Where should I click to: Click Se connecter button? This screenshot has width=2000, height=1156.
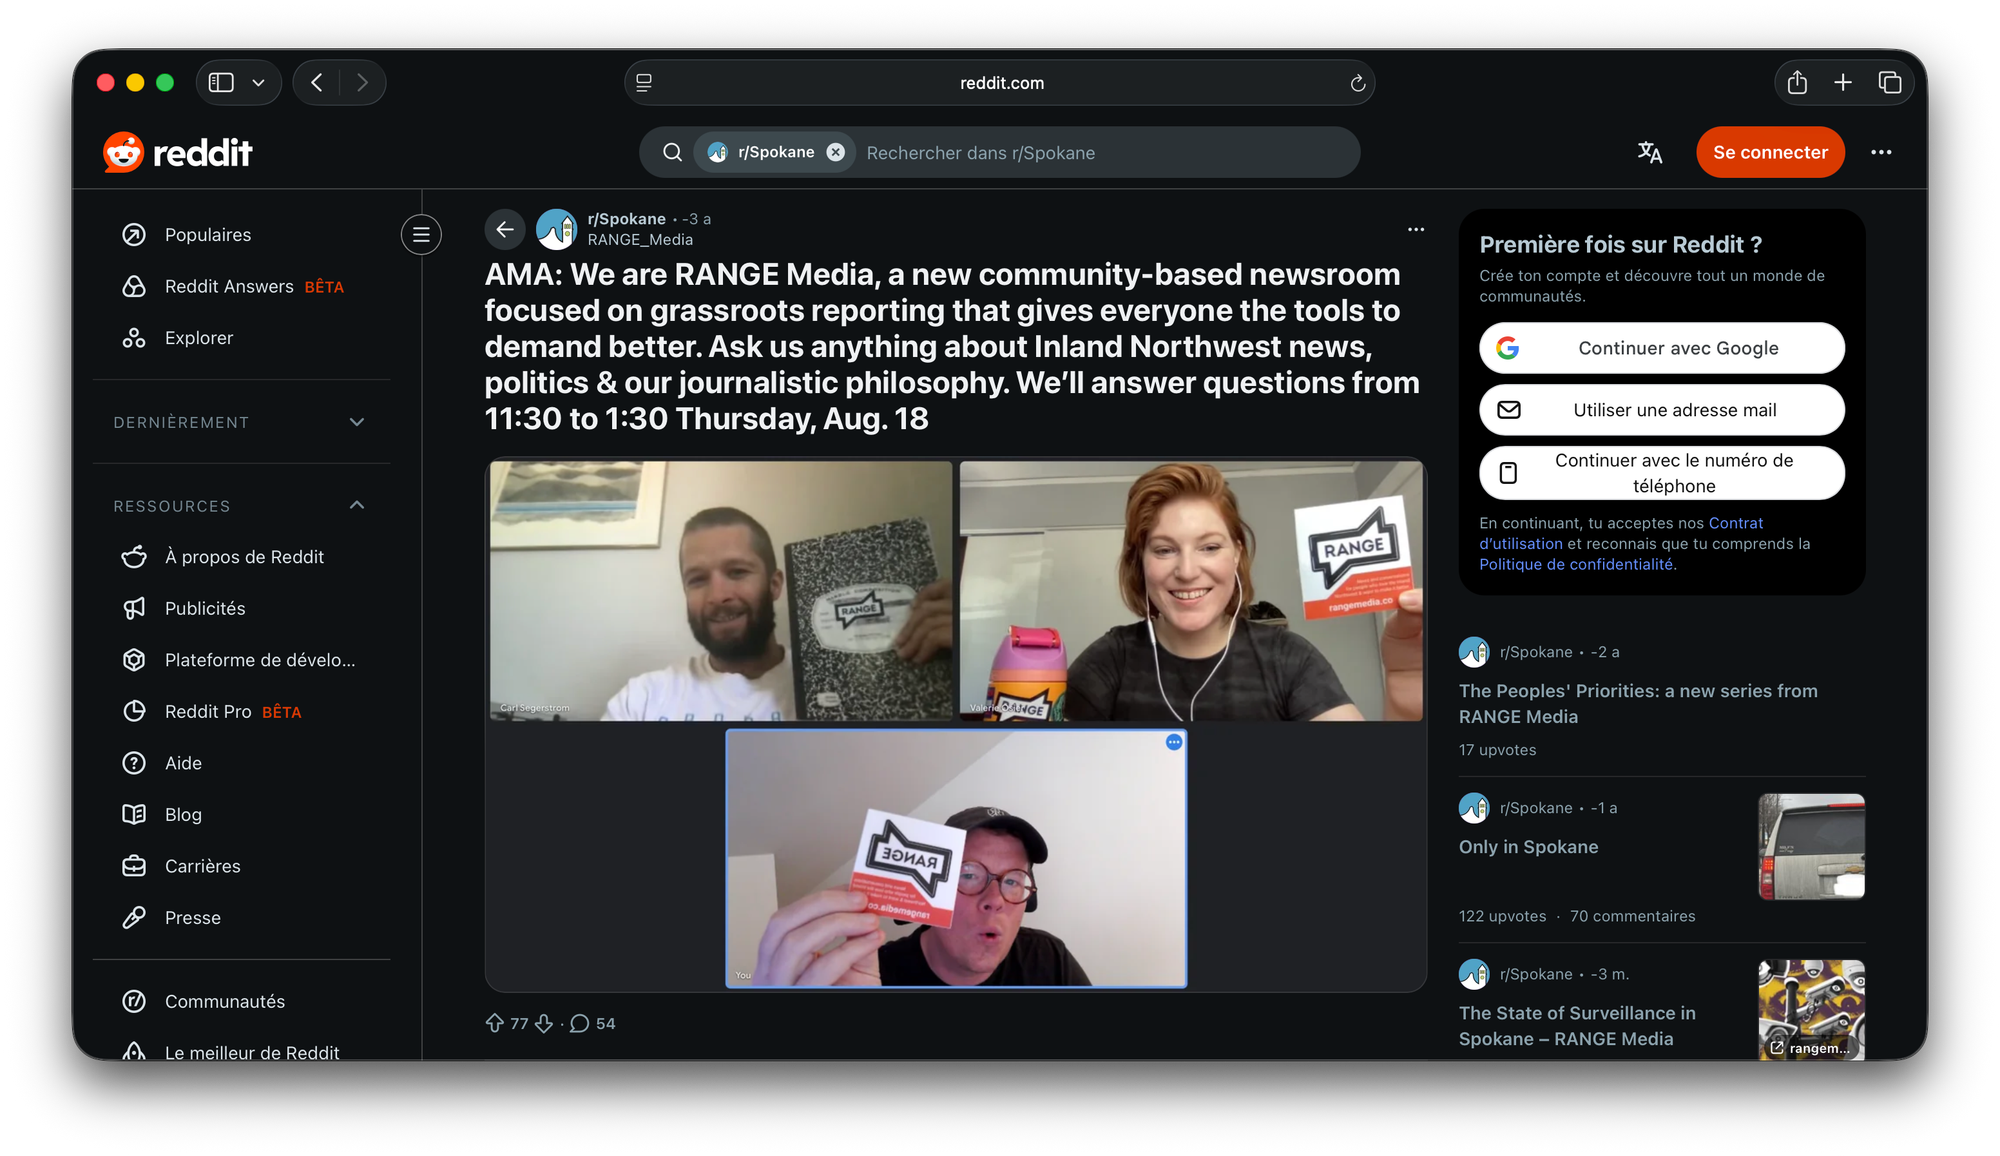click(x=1770, y=152)
